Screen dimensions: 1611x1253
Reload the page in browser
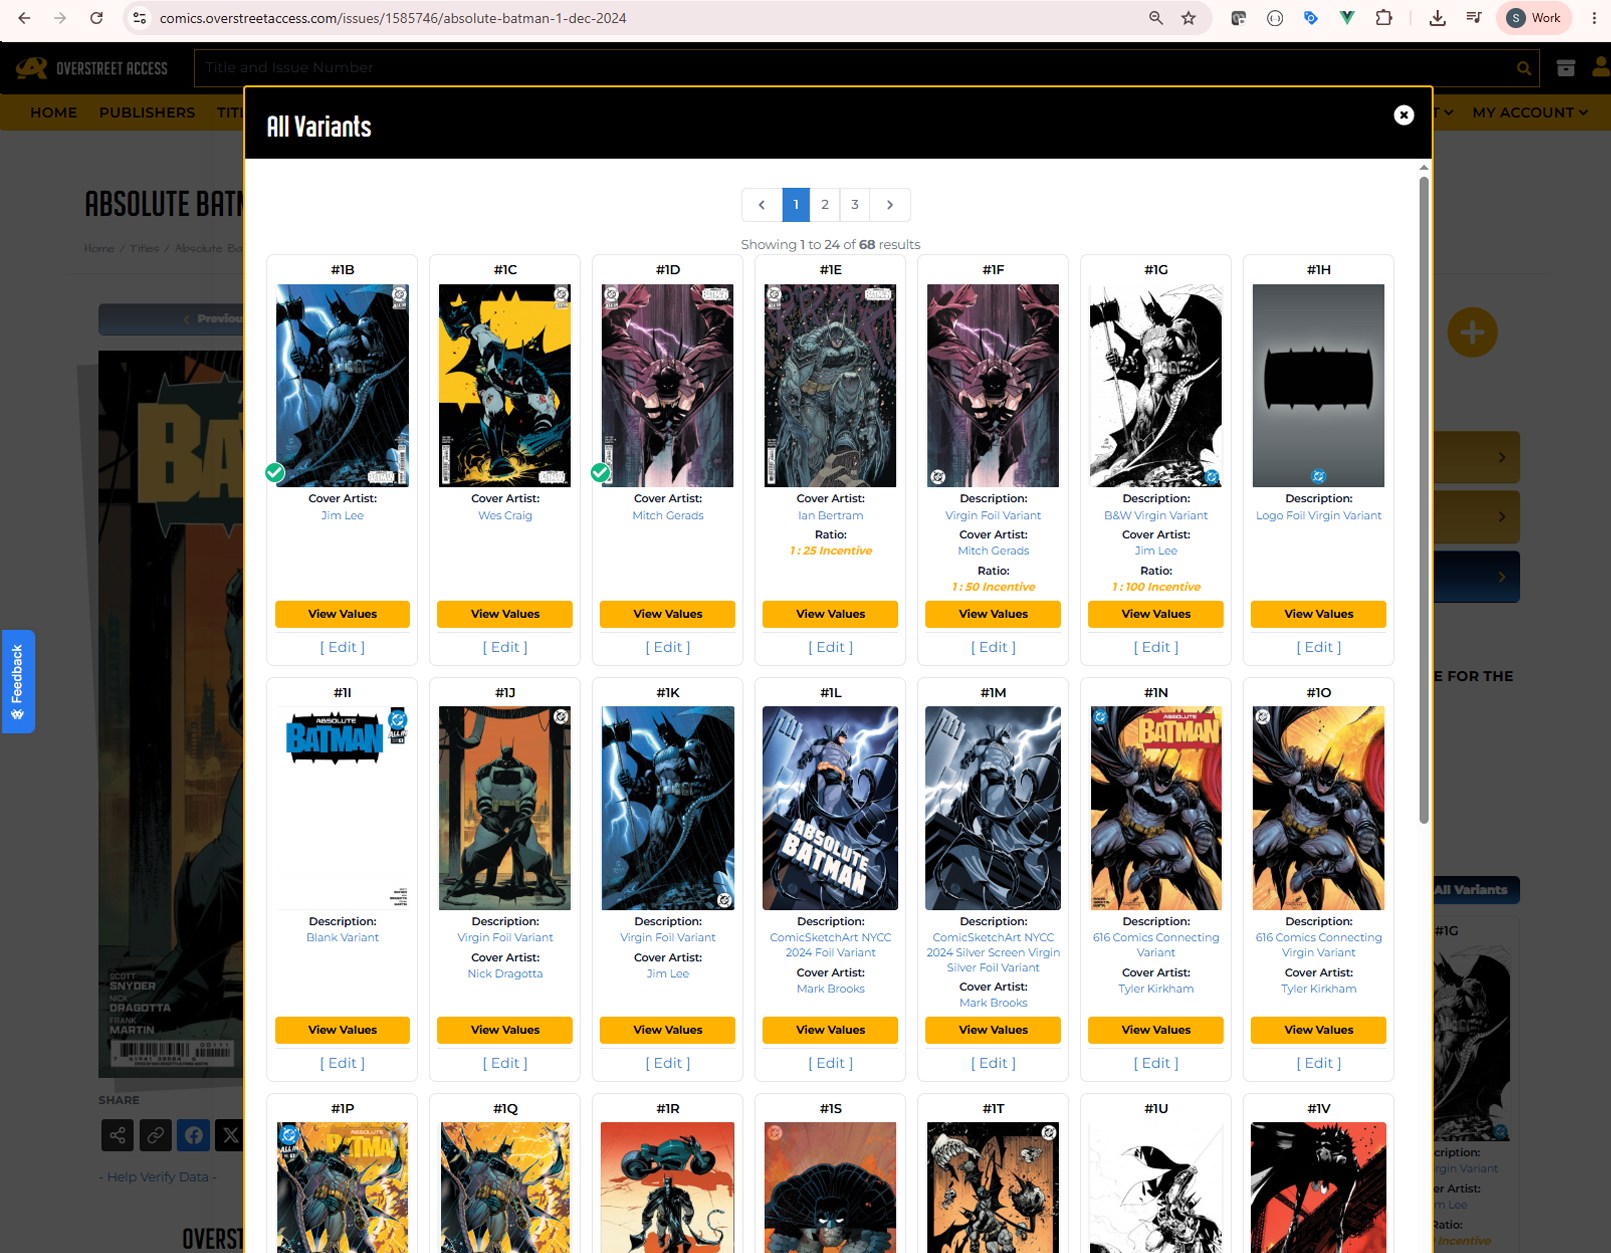tap(96, 18)
